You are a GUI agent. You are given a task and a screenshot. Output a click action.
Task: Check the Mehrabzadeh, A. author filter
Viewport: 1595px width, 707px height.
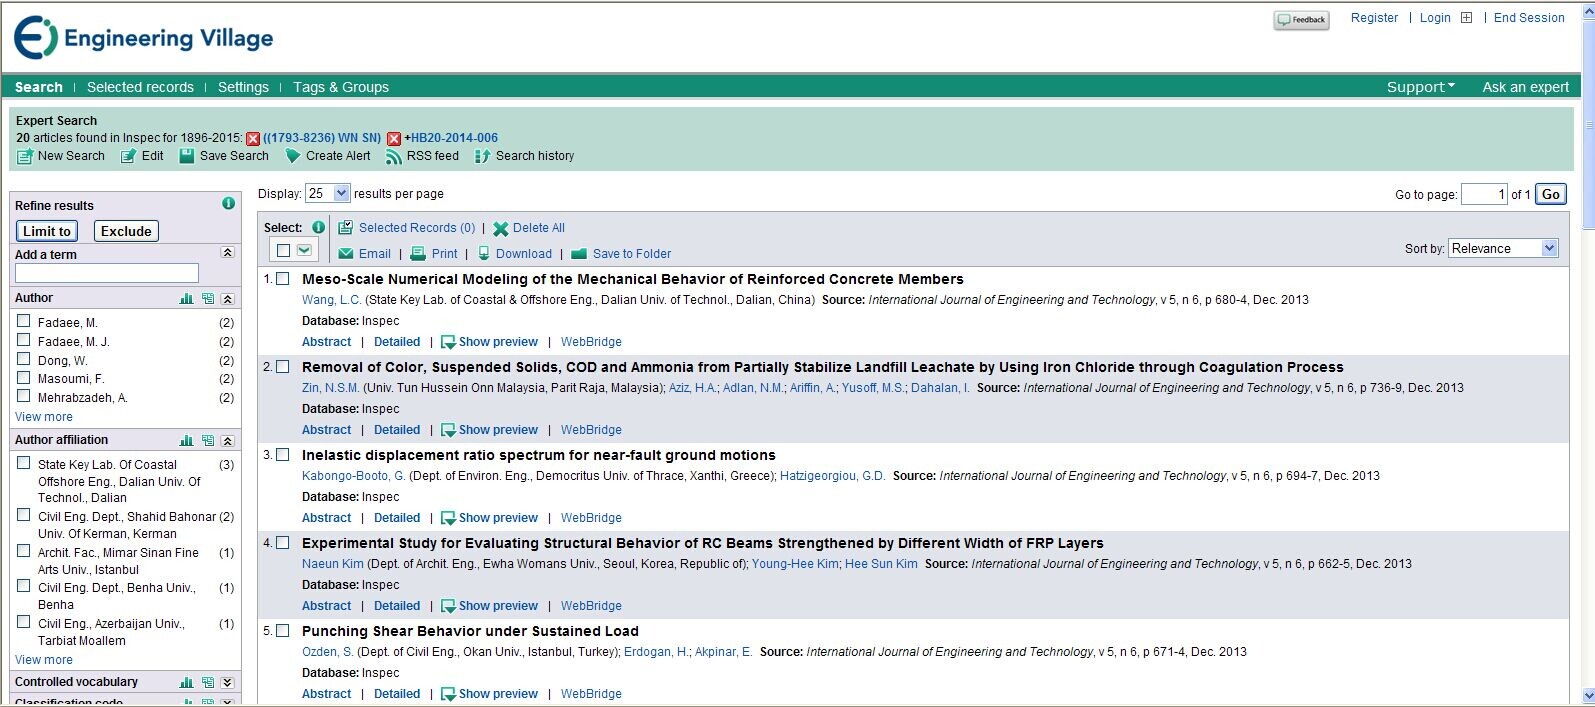(24, 396)
